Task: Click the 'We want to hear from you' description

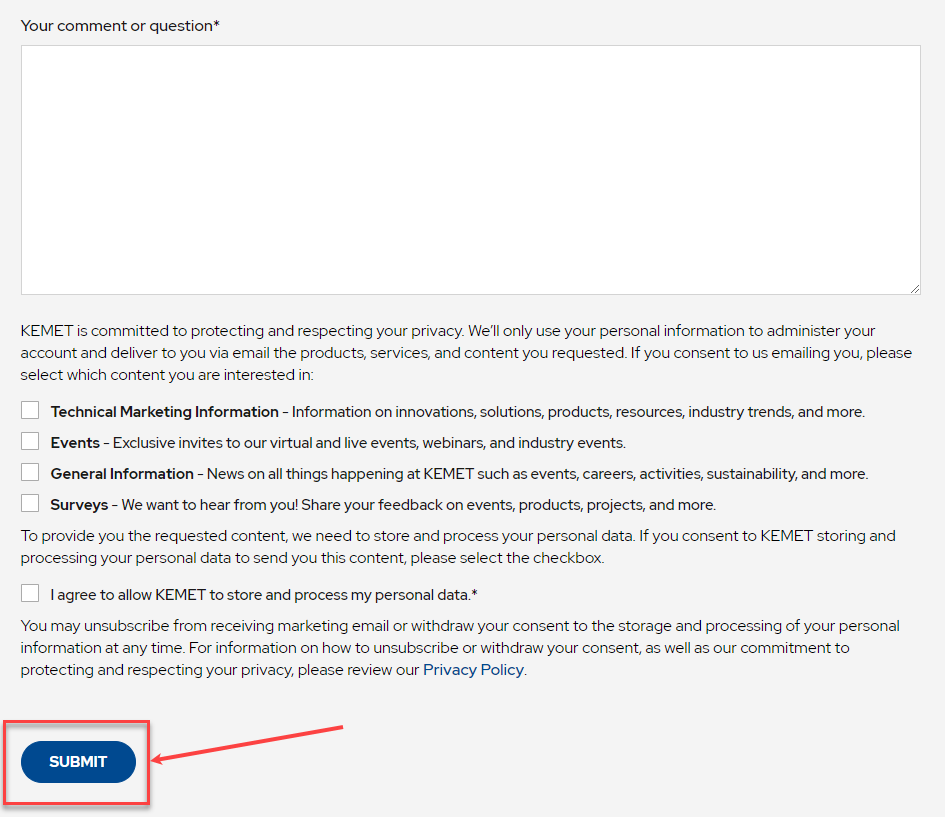Action: click(419, 505)
